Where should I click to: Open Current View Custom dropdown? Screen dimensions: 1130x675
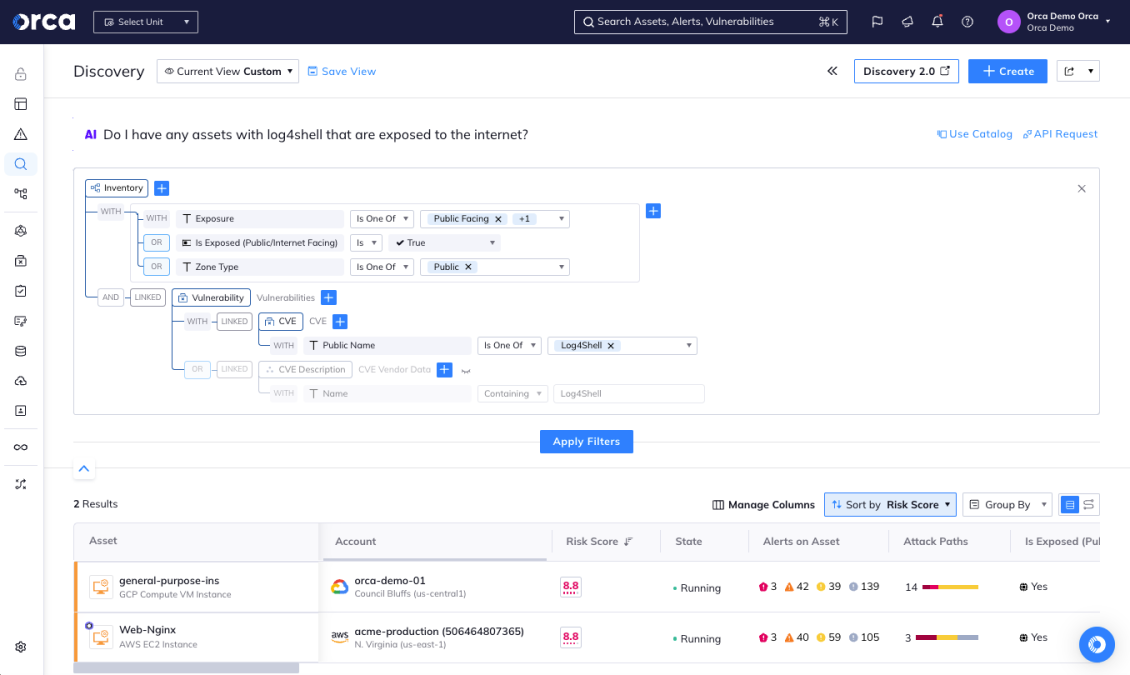(228, 71)
